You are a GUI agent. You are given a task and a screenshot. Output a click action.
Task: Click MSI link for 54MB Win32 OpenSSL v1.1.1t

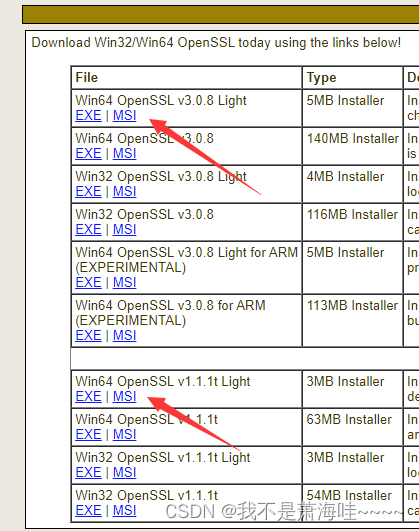(x=124, y=510)
